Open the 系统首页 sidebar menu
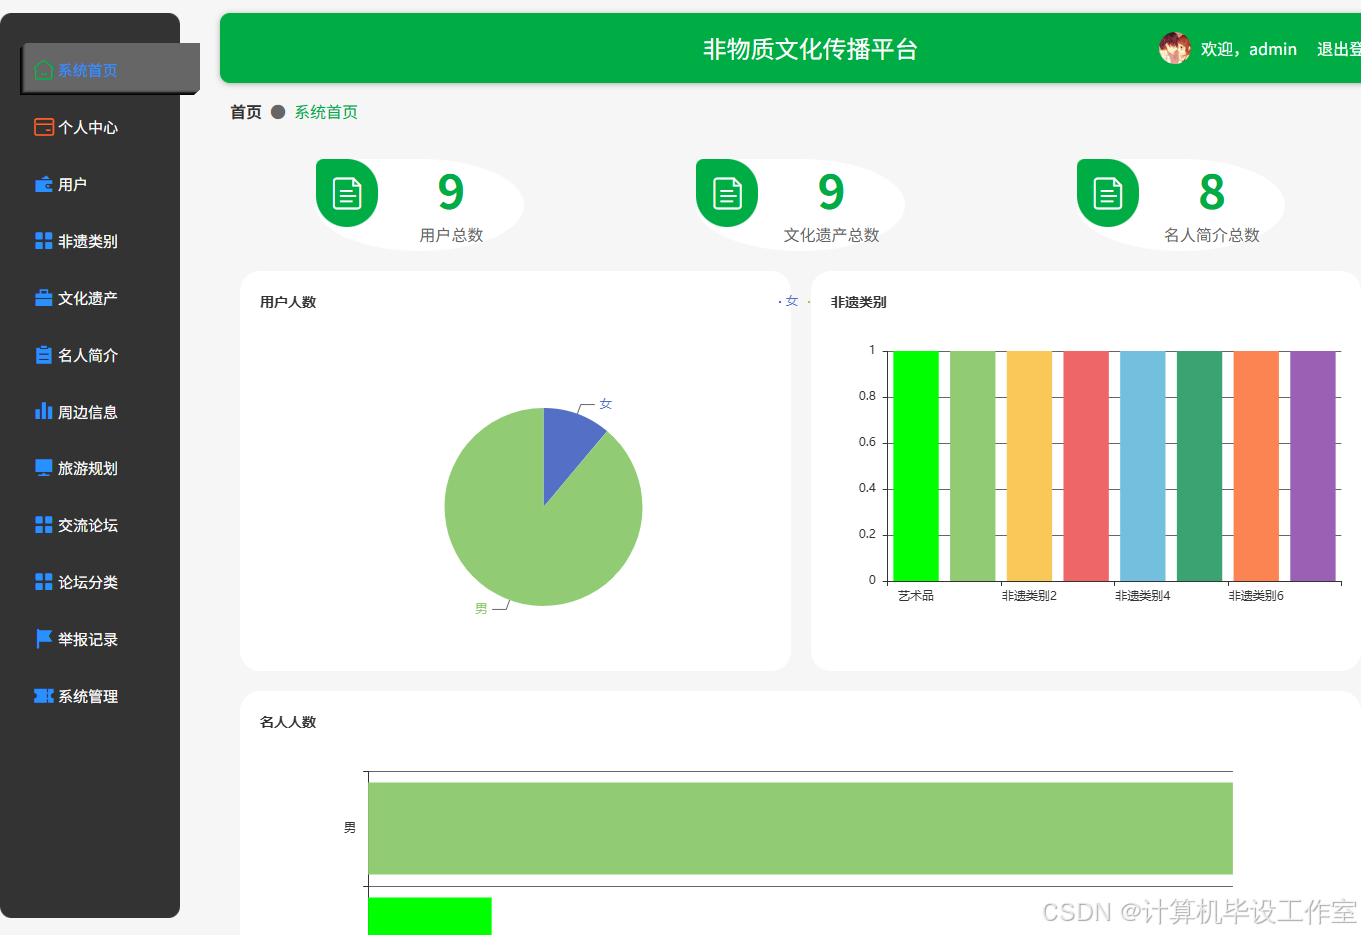The width and height of the screenshot is (1361, 935). pyautogui.click(x=110, y=70)
